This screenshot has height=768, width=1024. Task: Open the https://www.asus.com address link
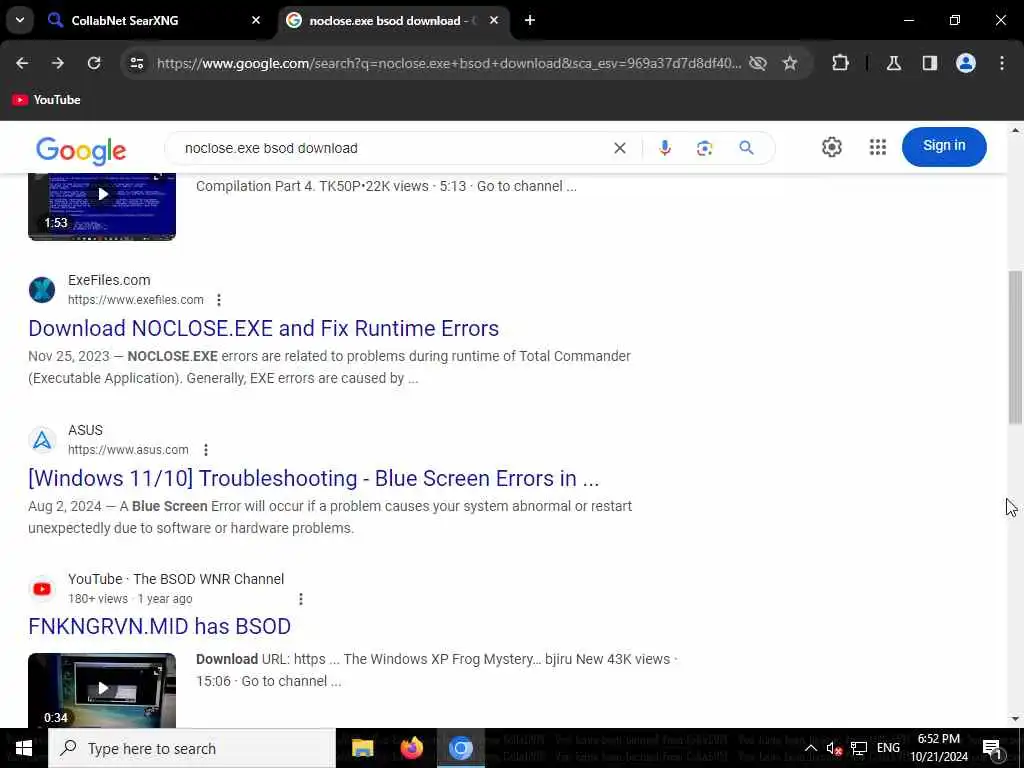point(128,450)
